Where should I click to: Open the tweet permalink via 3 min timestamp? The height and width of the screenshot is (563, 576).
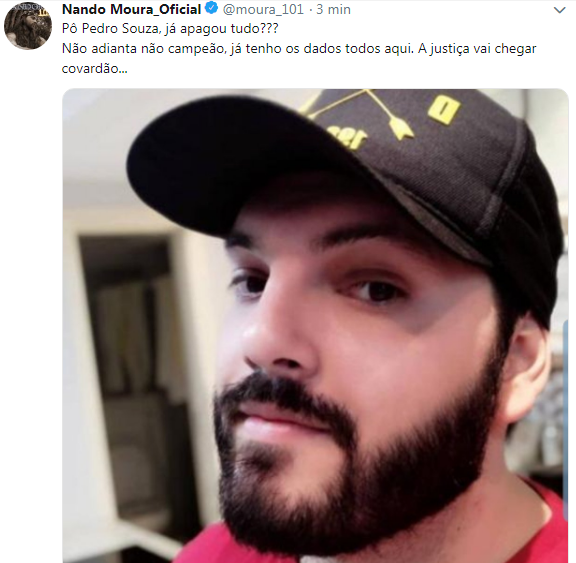[333, 10]
